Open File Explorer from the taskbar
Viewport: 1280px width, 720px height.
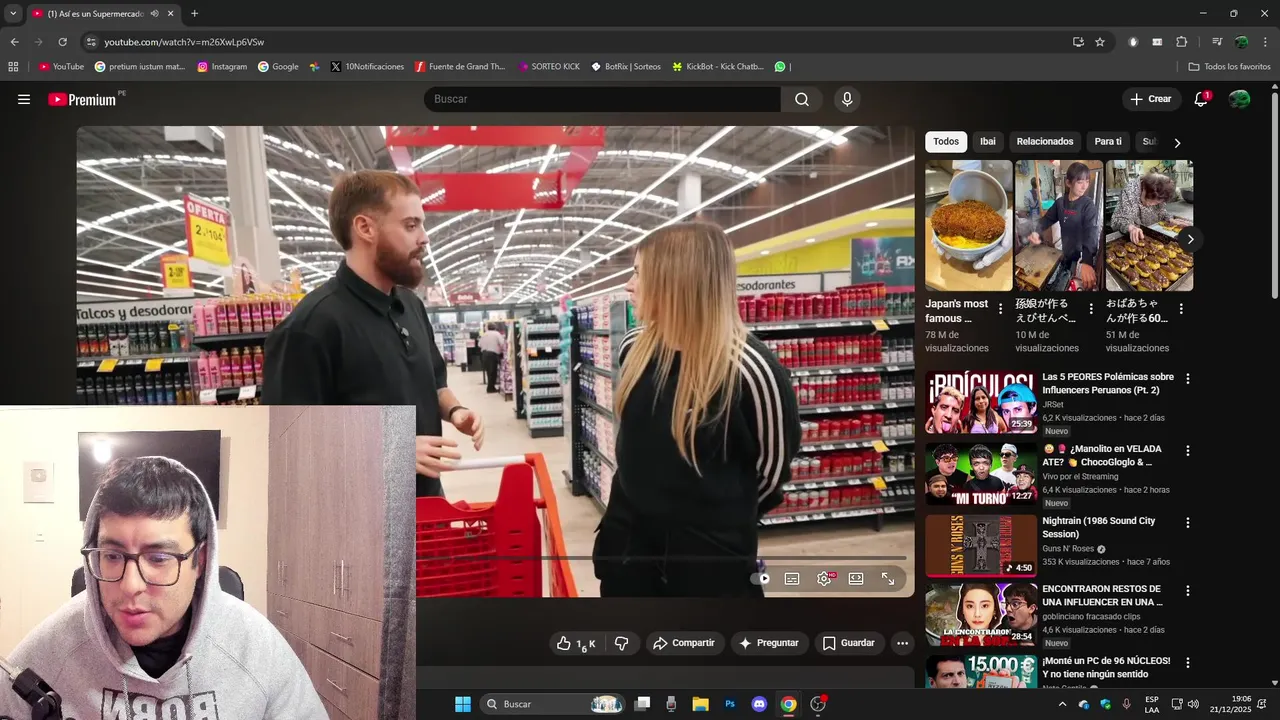700,704
